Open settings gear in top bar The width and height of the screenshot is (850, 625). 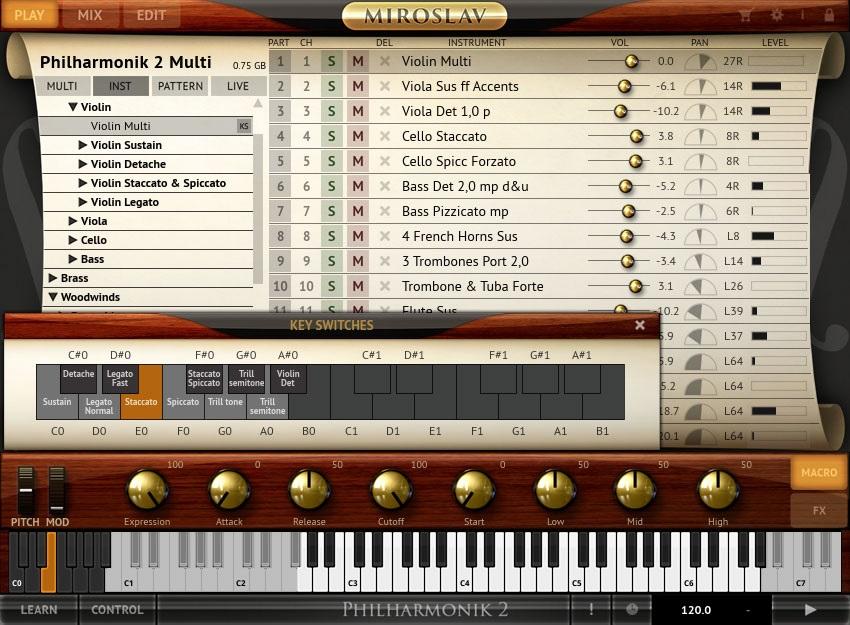click(777, 15)
